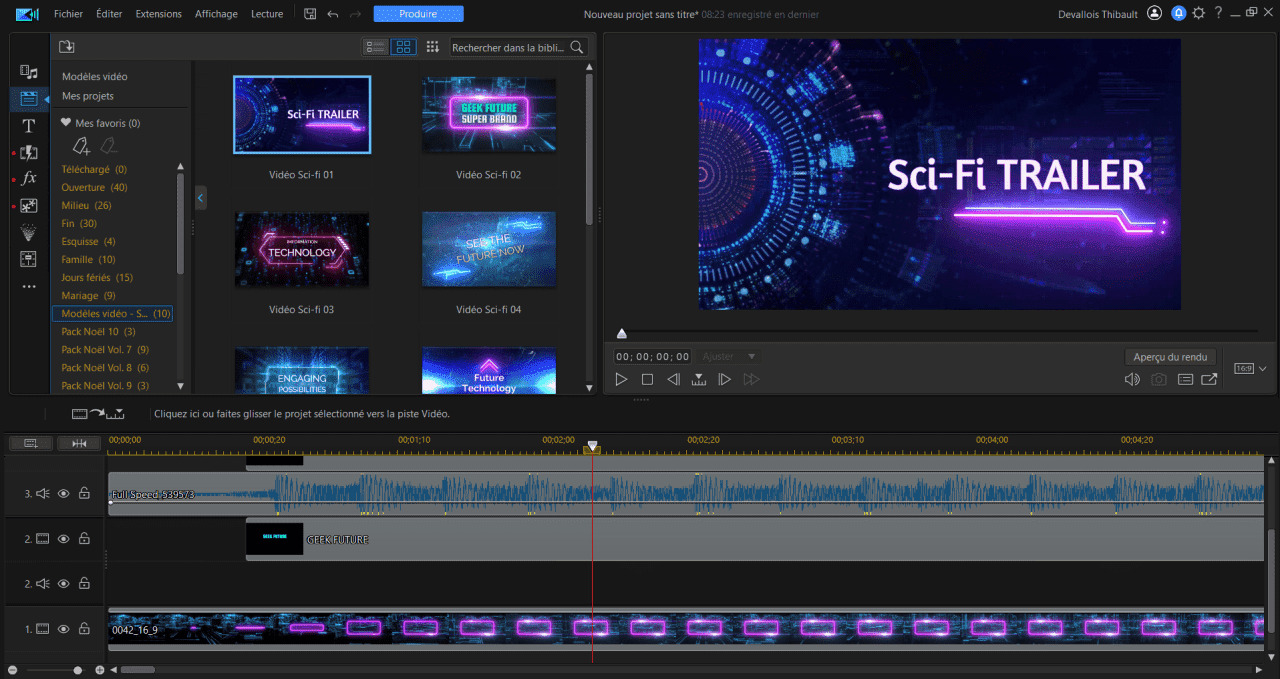Image resolution: width=1280 pixels, height=679 pixels.
Task: Click the add new tag icon
Action: (82, 146)
